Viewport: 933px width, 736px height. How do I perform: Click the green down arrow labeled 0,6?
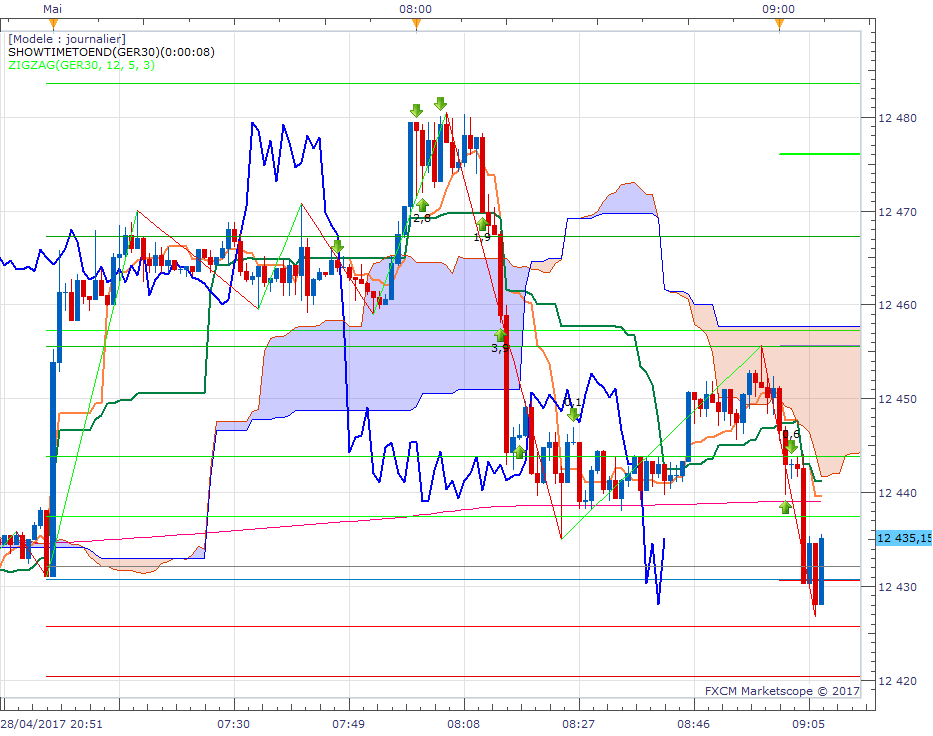[791, 446]
